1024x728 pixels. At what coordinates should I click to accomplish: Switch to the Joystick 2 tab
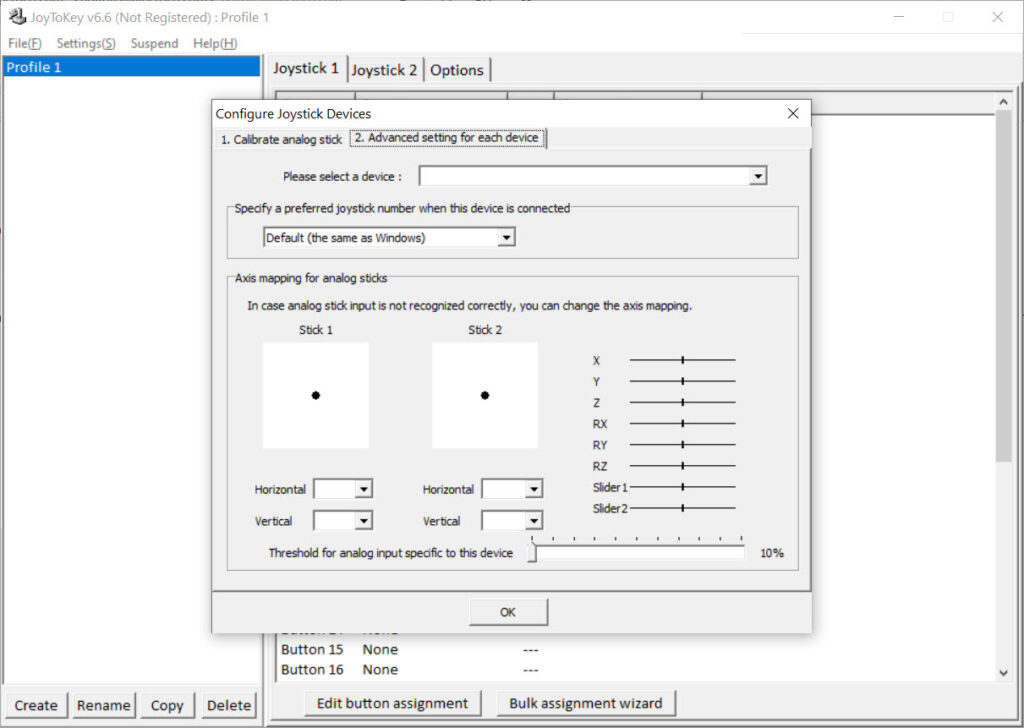coord(384,70)
